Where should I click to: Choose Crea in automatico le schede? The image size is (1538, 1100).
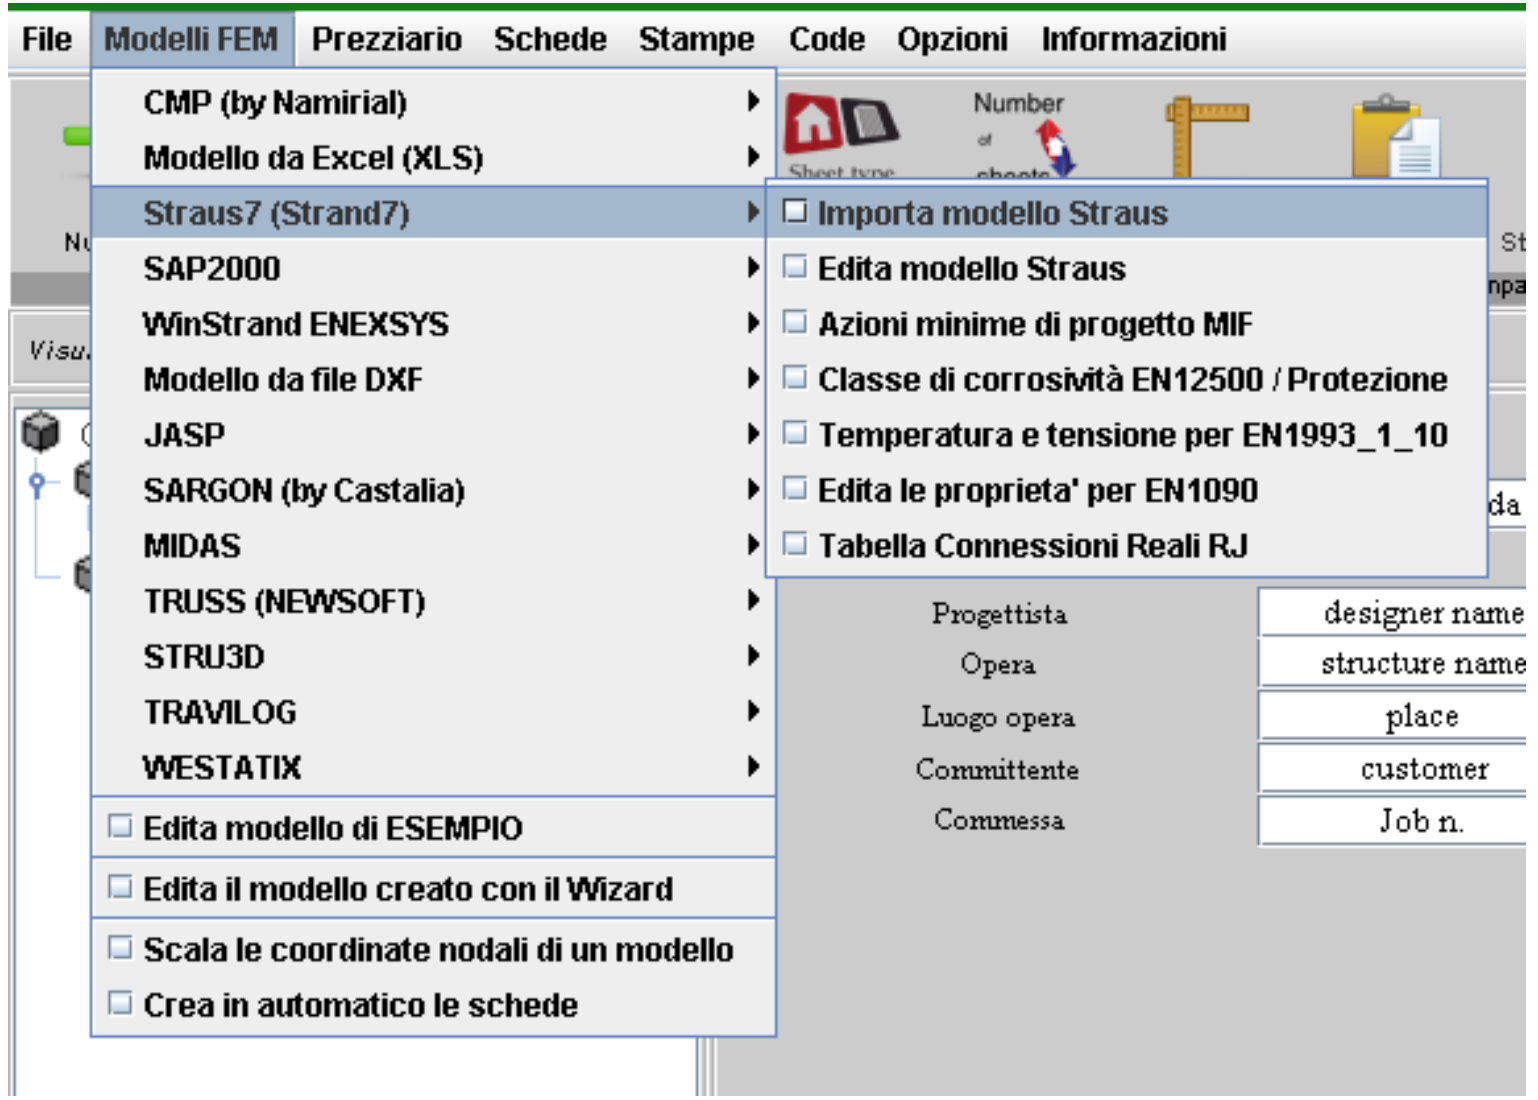(434, 1004)
